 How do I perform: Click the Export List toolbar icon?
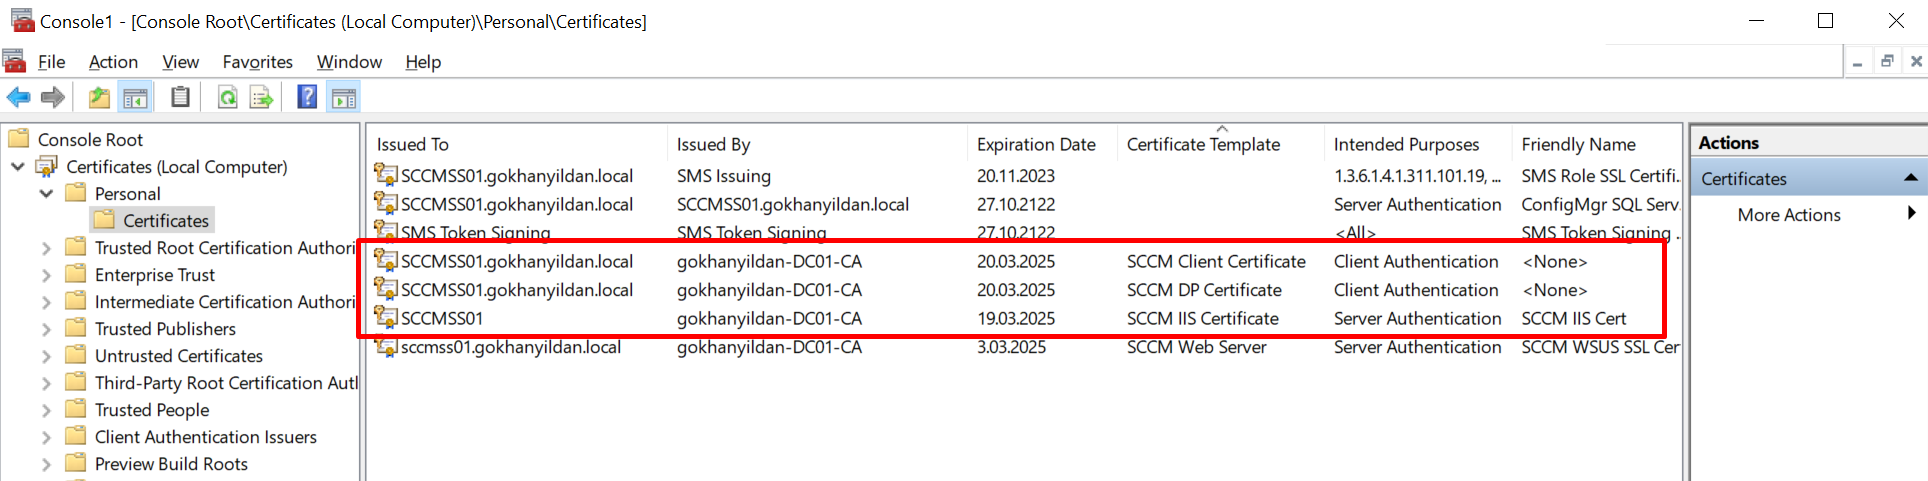click(x=261, y=97)
